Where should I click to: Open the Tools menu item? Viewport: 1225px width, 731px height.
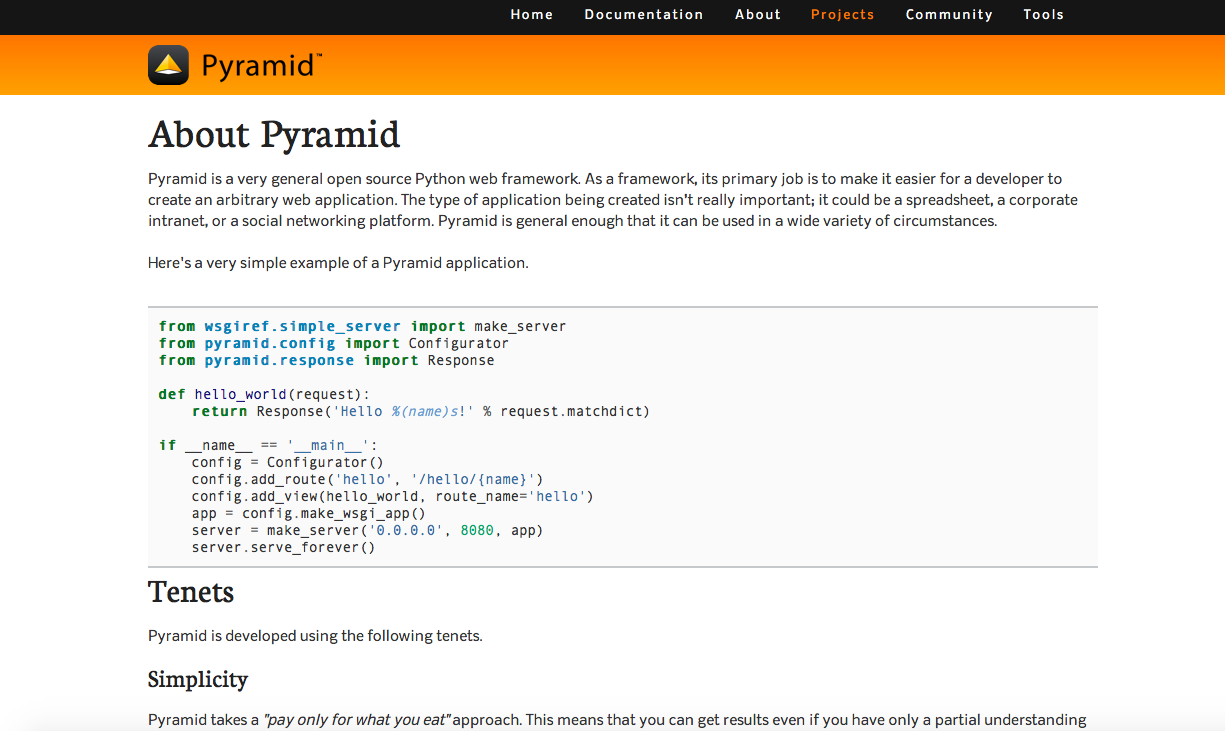(1044, 15)
